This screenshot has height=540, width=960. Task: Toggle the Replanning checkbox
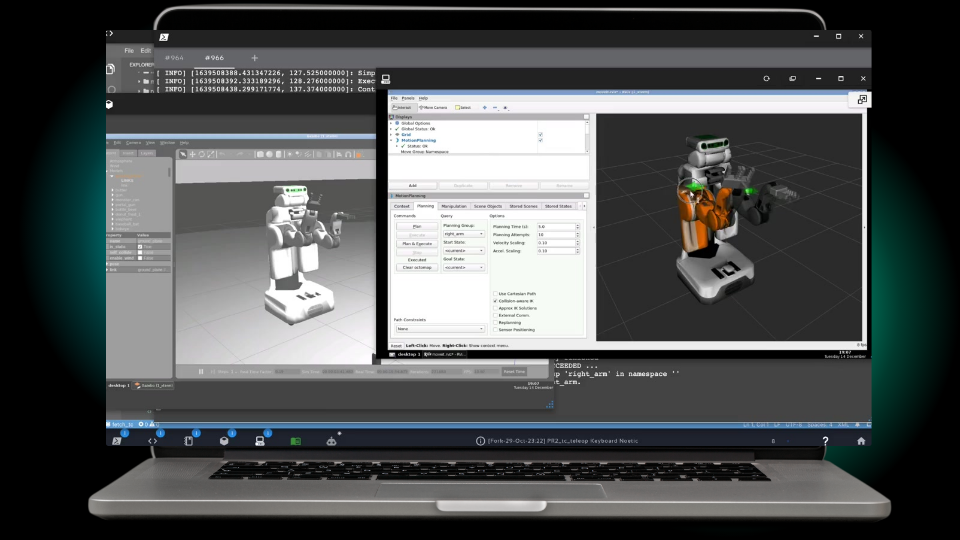(x=495, y=322)
